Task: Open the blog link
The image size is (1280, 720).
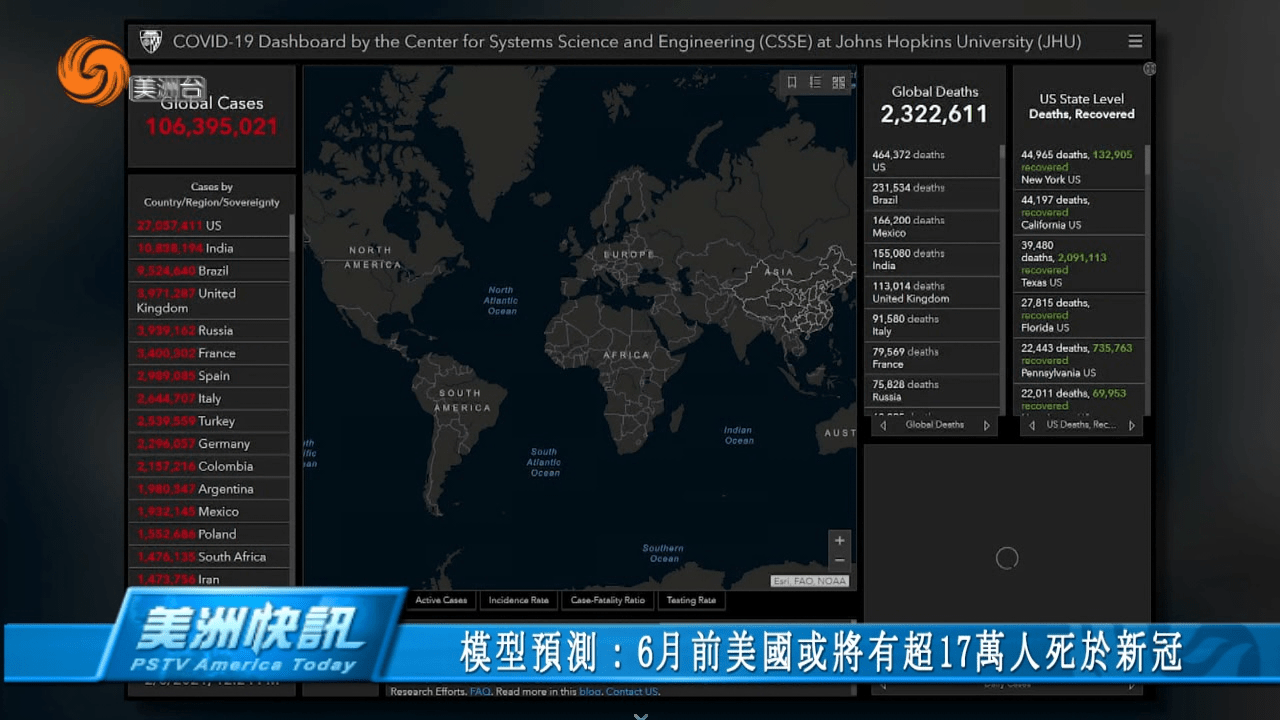Action: (589, 691)
